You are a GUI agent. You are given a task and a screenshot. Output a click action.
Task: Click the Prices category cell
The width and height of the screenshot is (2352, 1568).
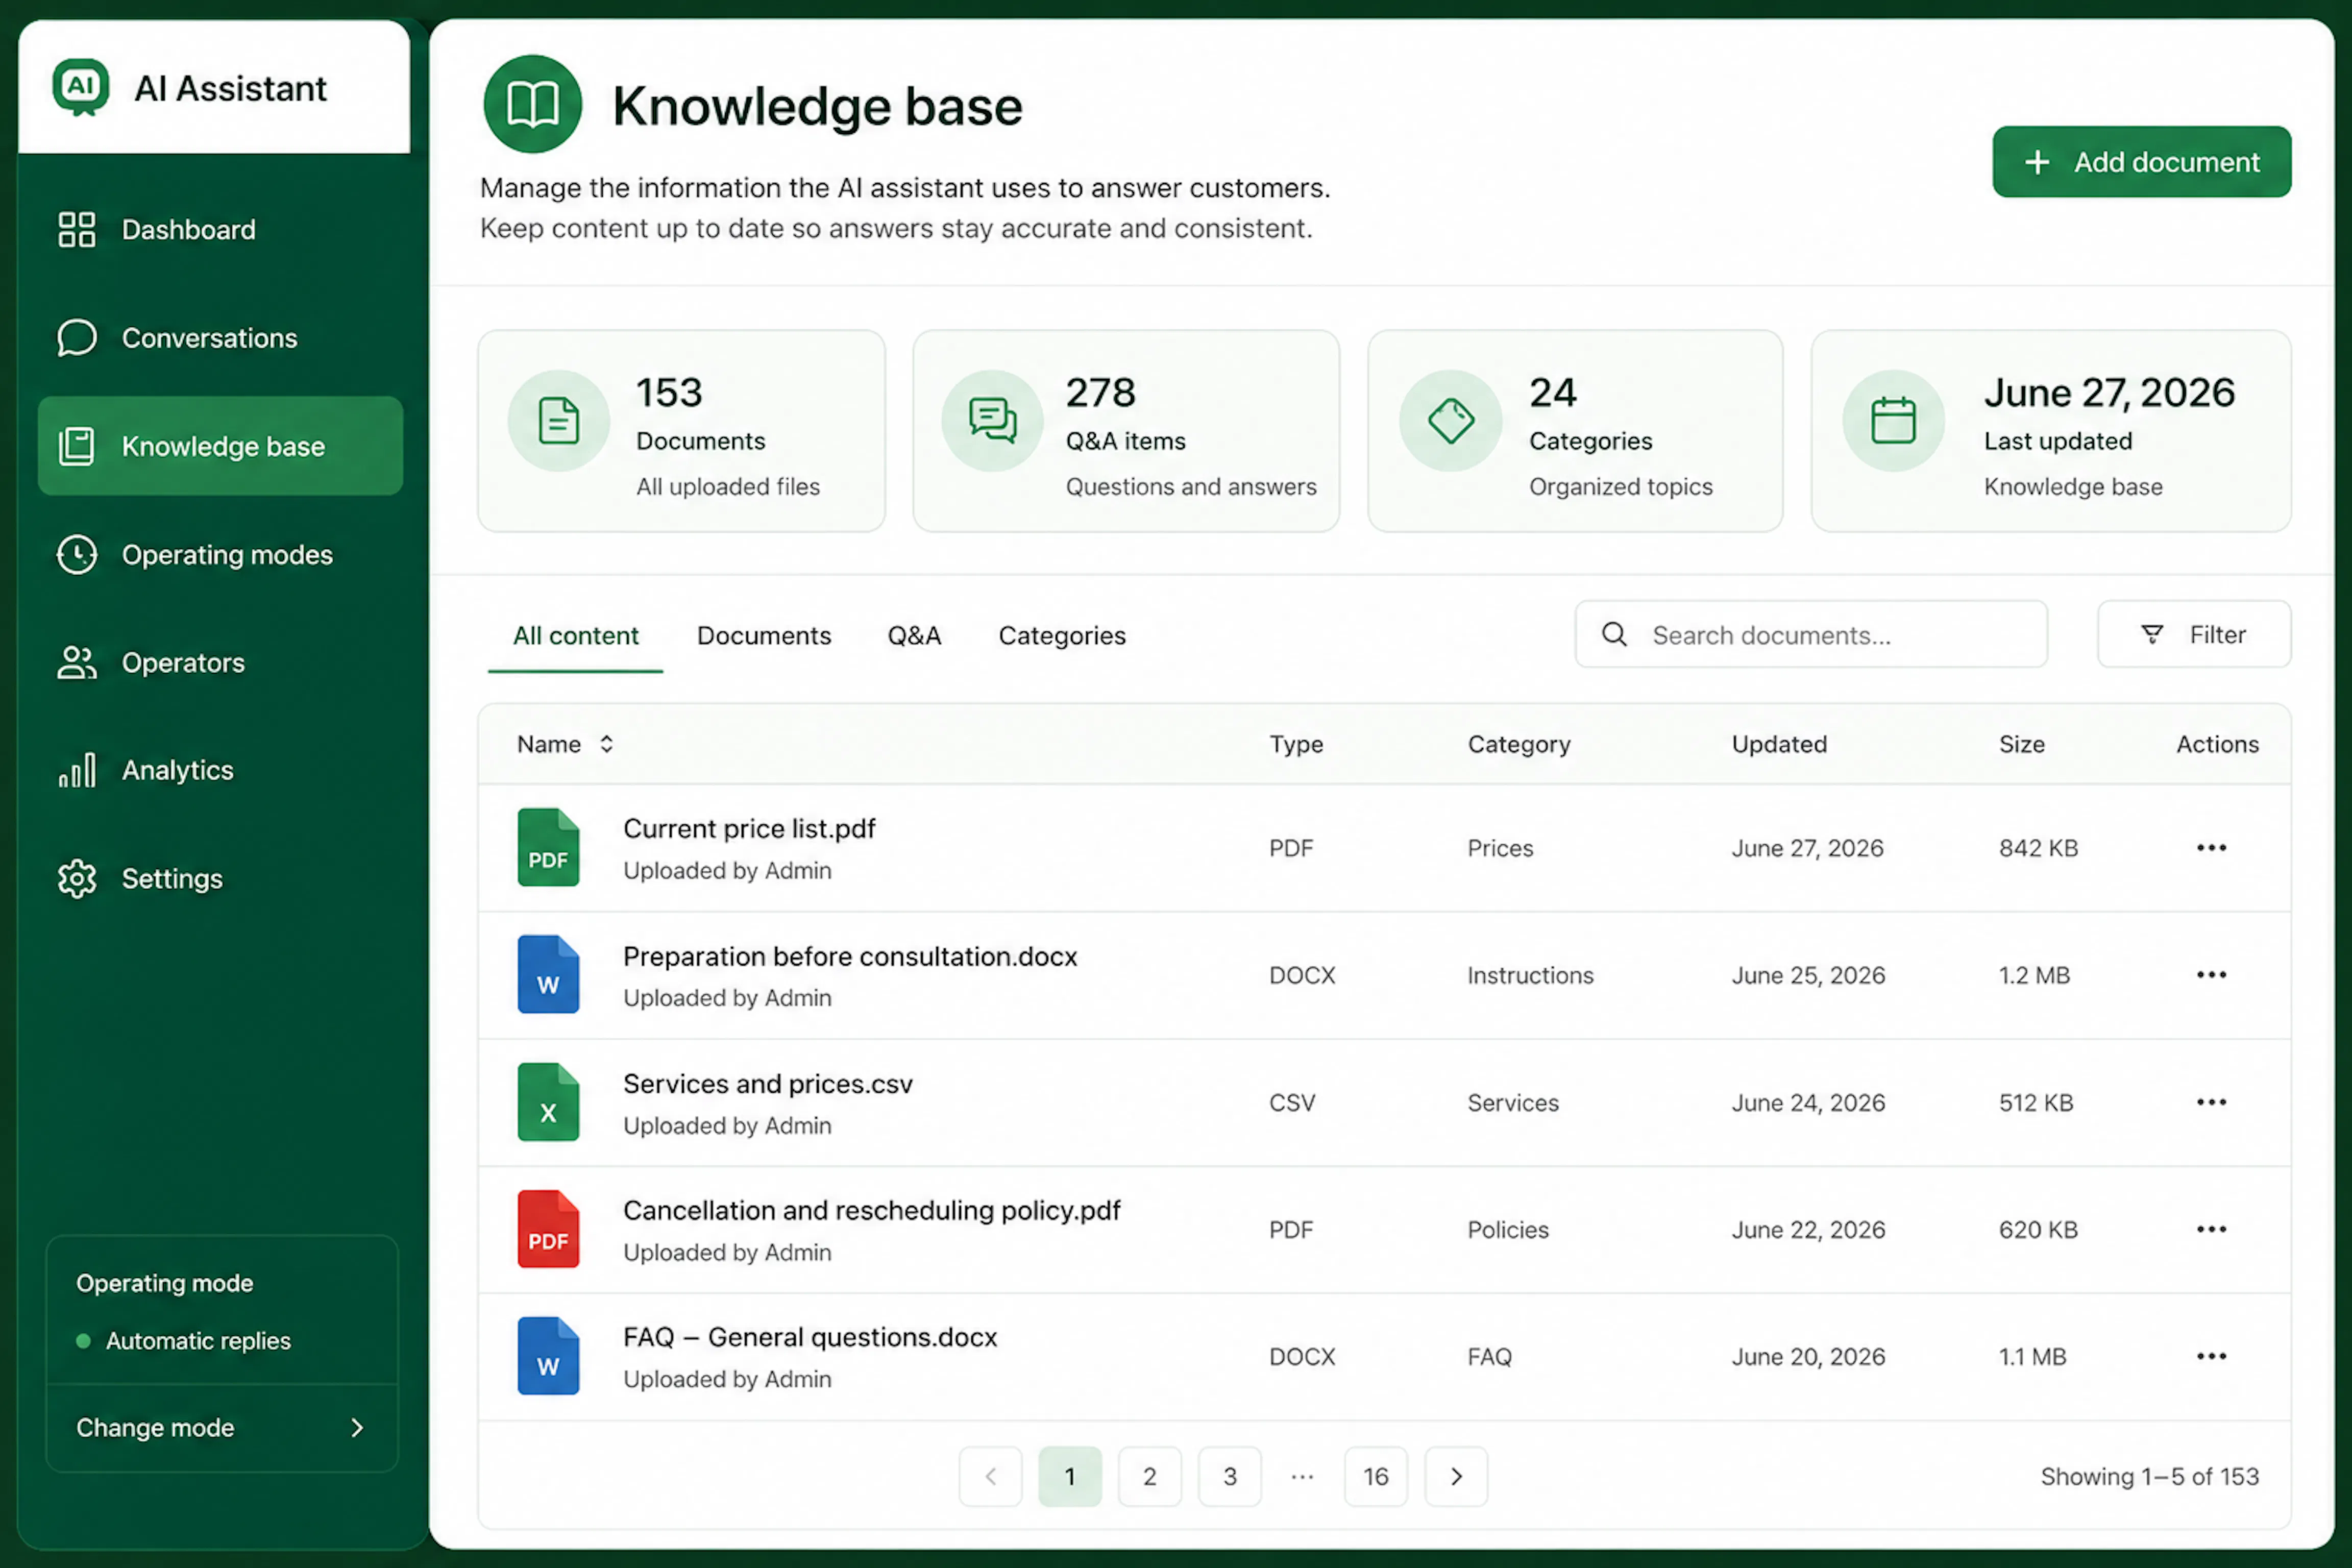tap(1500, 848)
